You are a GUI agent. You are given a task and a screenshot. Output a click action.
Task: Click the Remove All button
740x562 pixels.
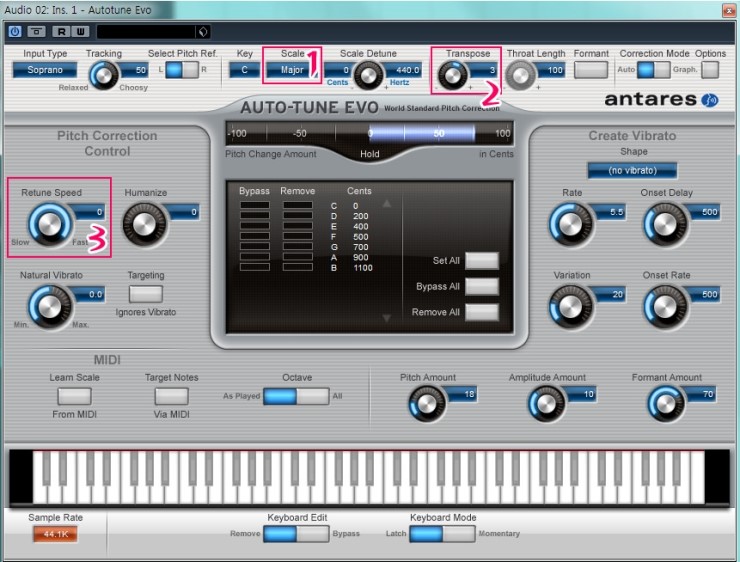point(482,312)
